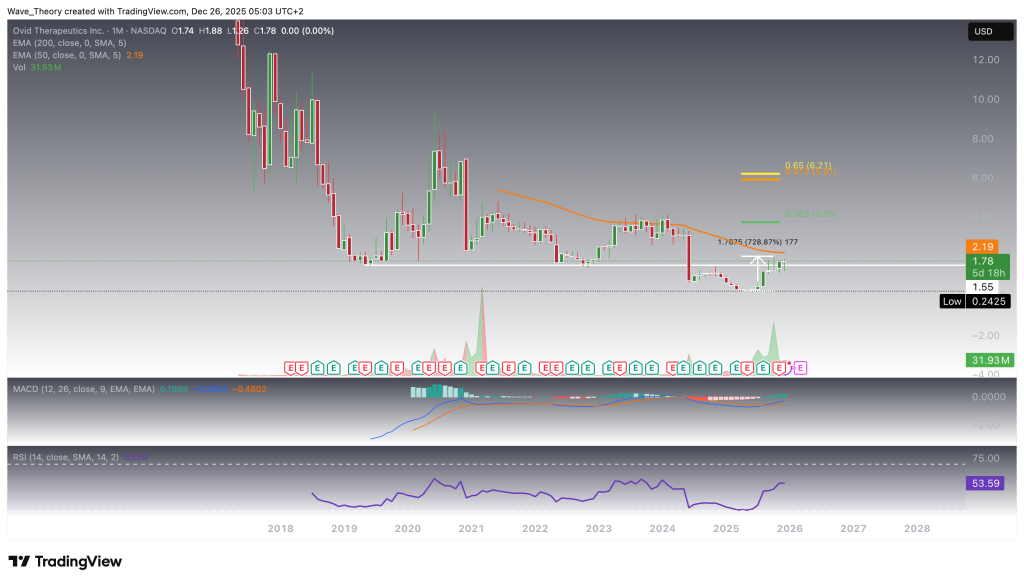This screenshot has width=1024, height=583.
Task: Click the orange 2.19 EMA price label
Action: pyautogui.click(x=985, y=246)
